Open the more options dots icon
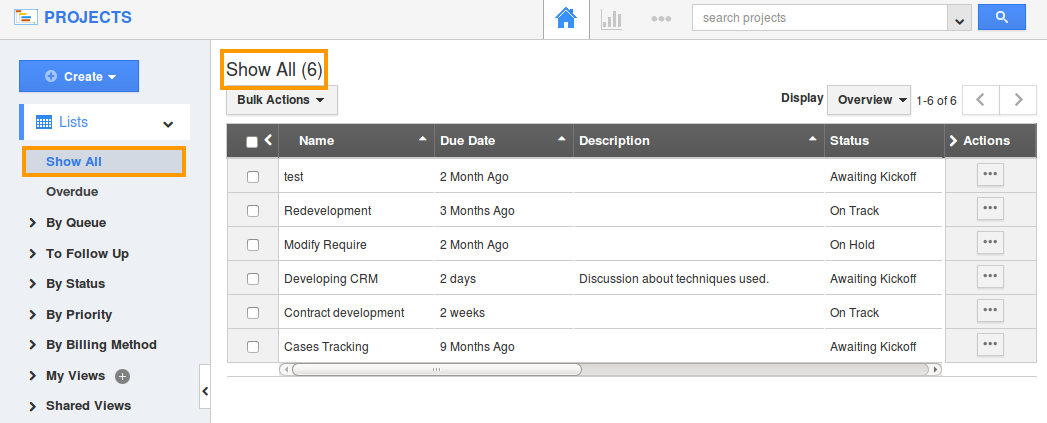 click(x=661, y=19)
